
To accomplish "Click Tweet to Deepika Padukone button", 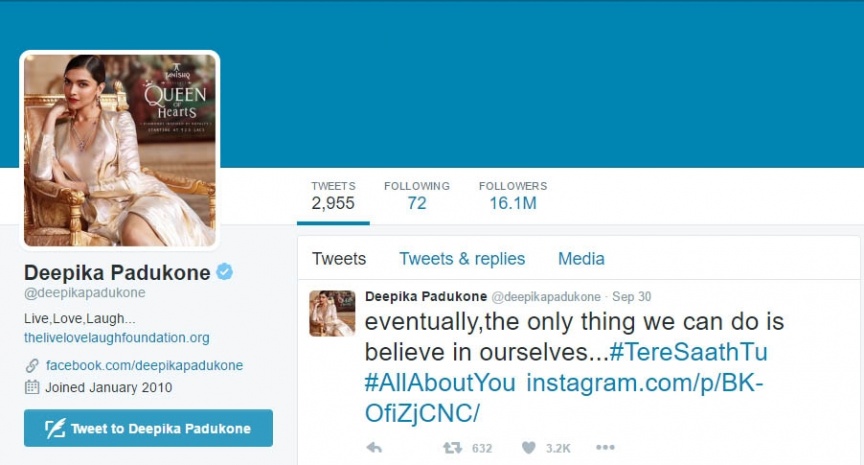I will click(x=148, y=428).
